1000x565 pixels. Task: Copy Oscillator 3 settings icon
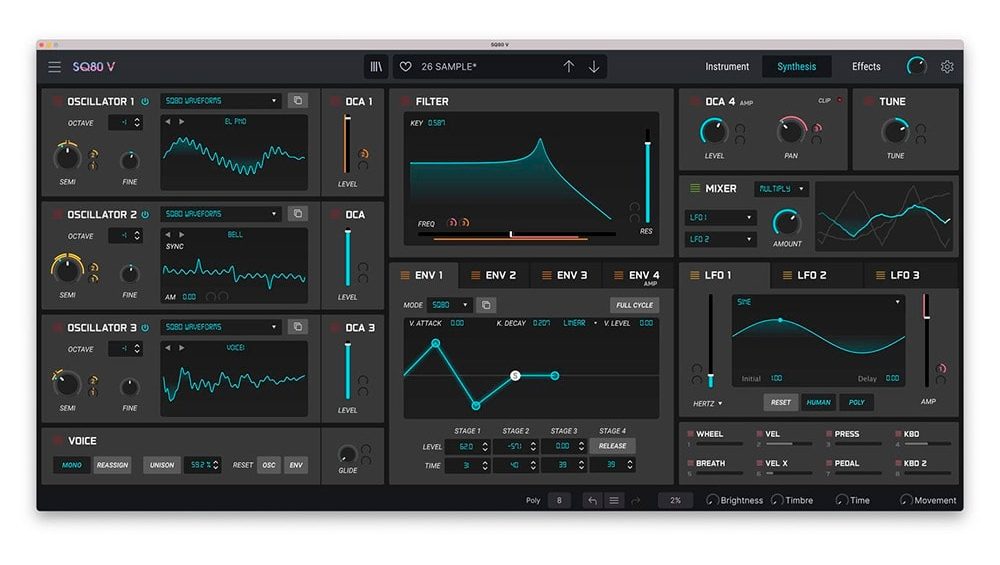[x=297, y=327]
